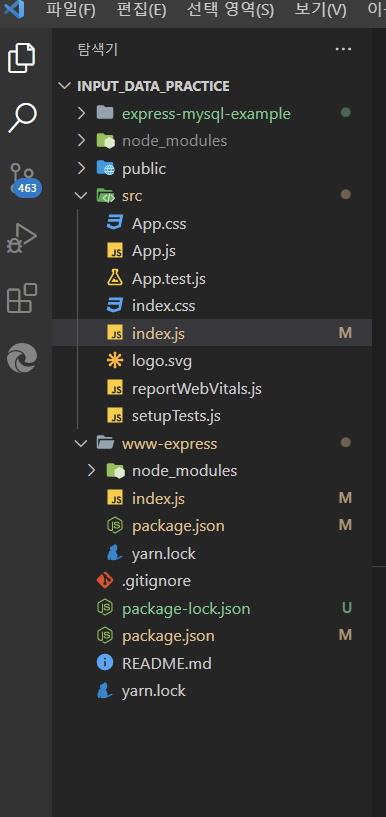Open the 선택 영역(S) menu
The width and height of the screenshot is (386, 817).
[x=230, y=10]
